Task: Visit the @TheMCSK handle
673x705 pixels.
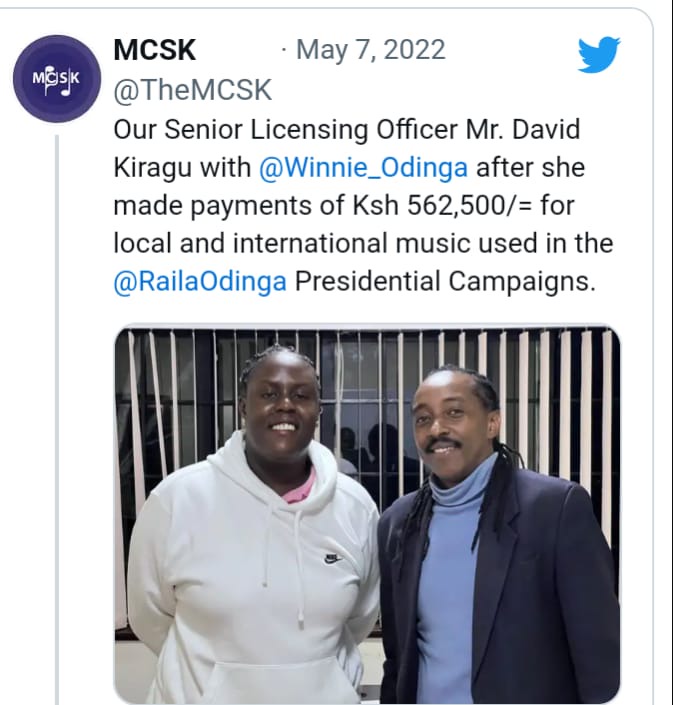Action: tap(193, 89)
